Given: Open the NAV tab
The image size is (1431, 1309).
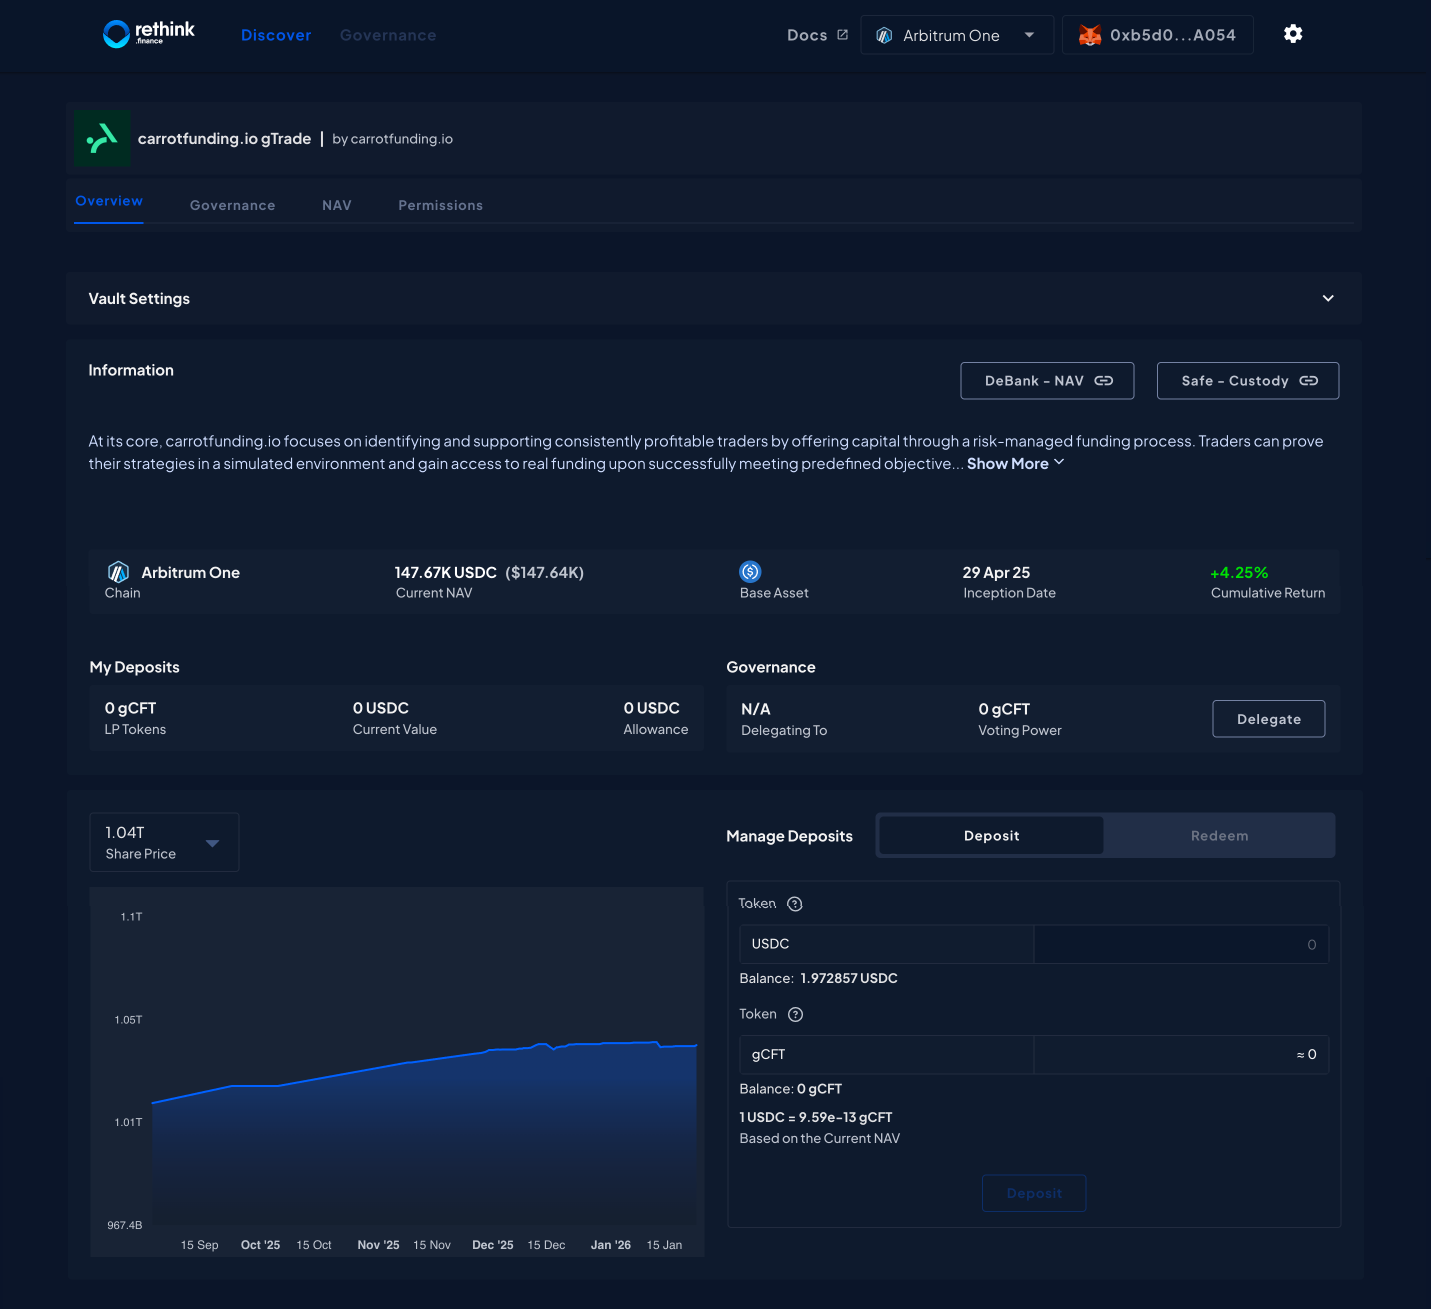Looking at the screenshot, I should click(x=337, y=205).
